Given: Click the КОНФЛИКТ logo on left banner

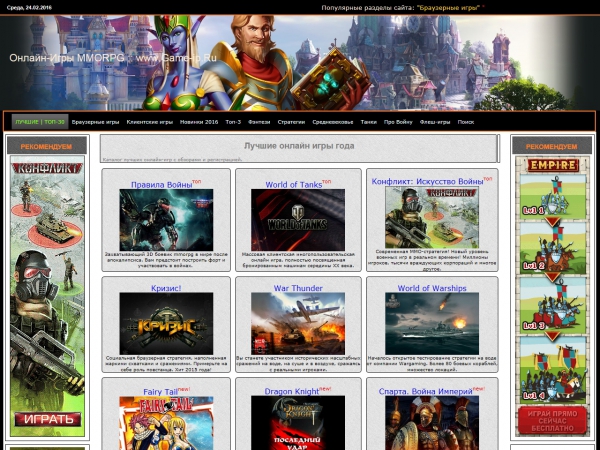Looking at the screenshot, I should click(x=47, y=168).
